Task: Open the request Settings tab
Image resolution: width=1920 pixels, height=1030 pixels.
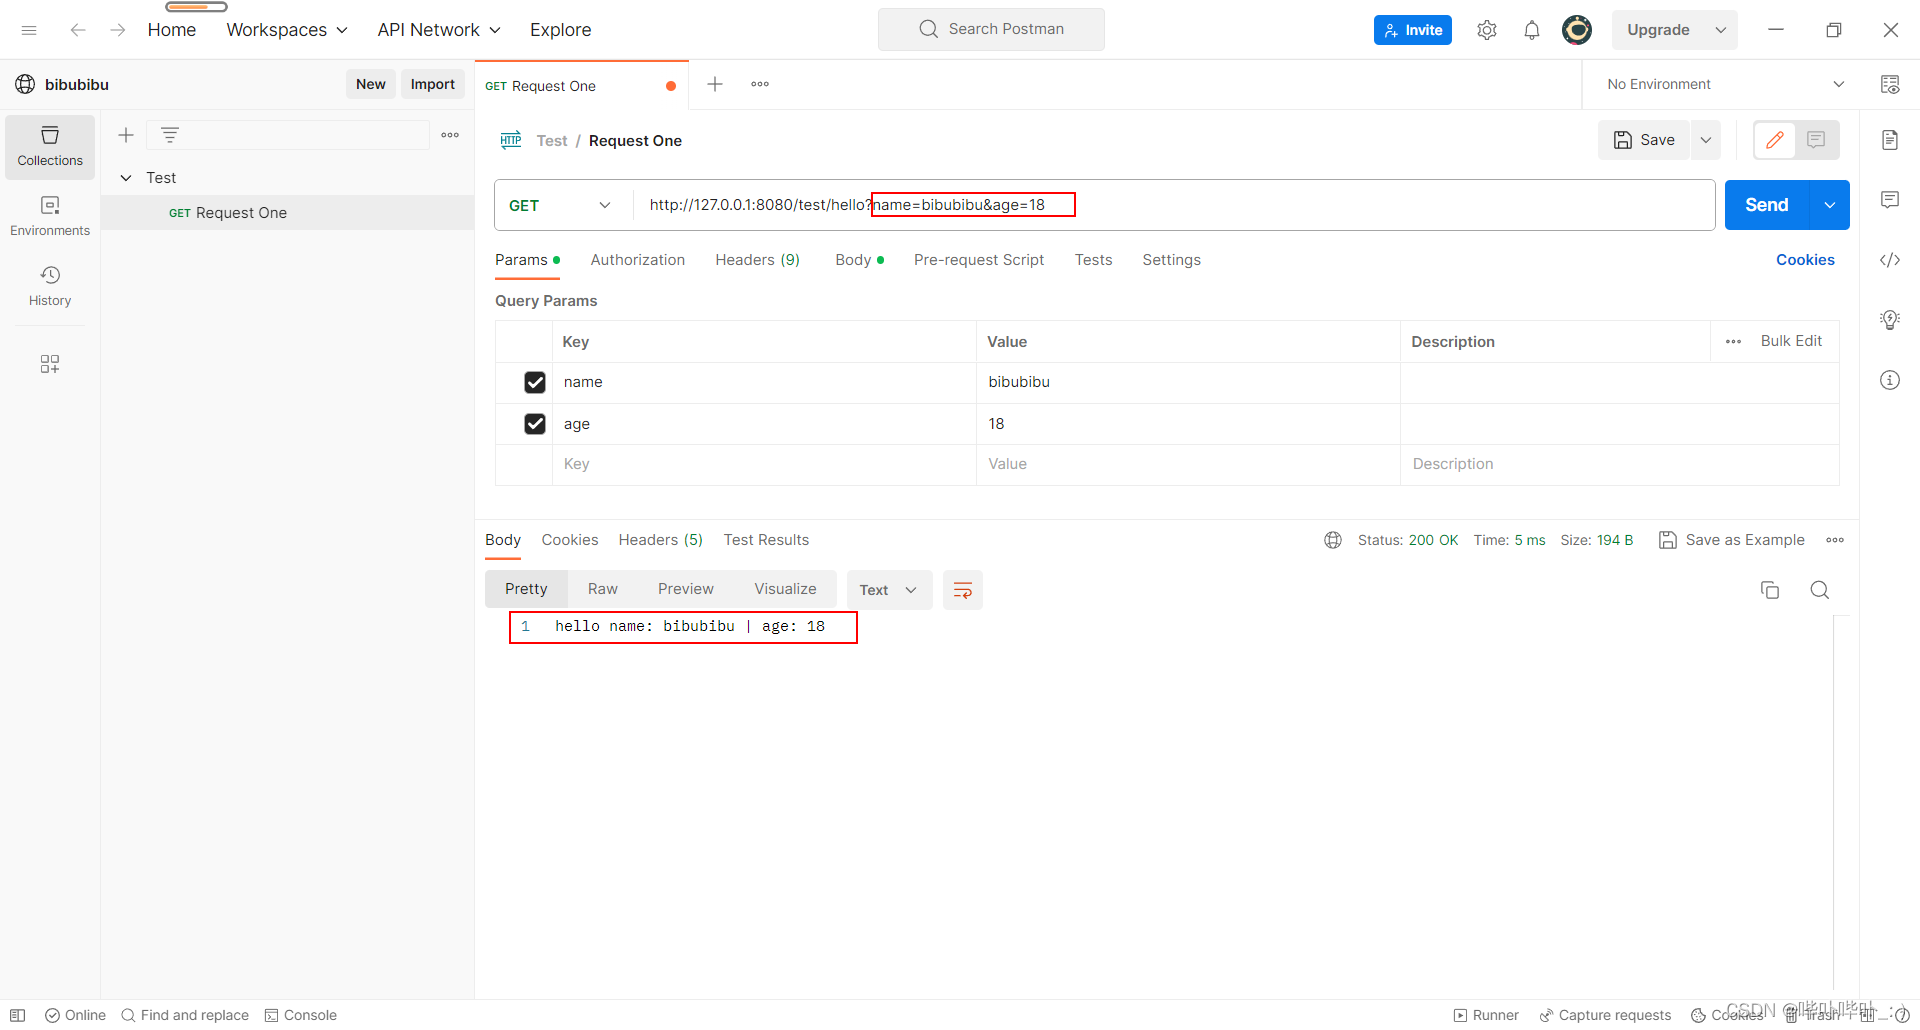Action: (x=1172, y=260)
